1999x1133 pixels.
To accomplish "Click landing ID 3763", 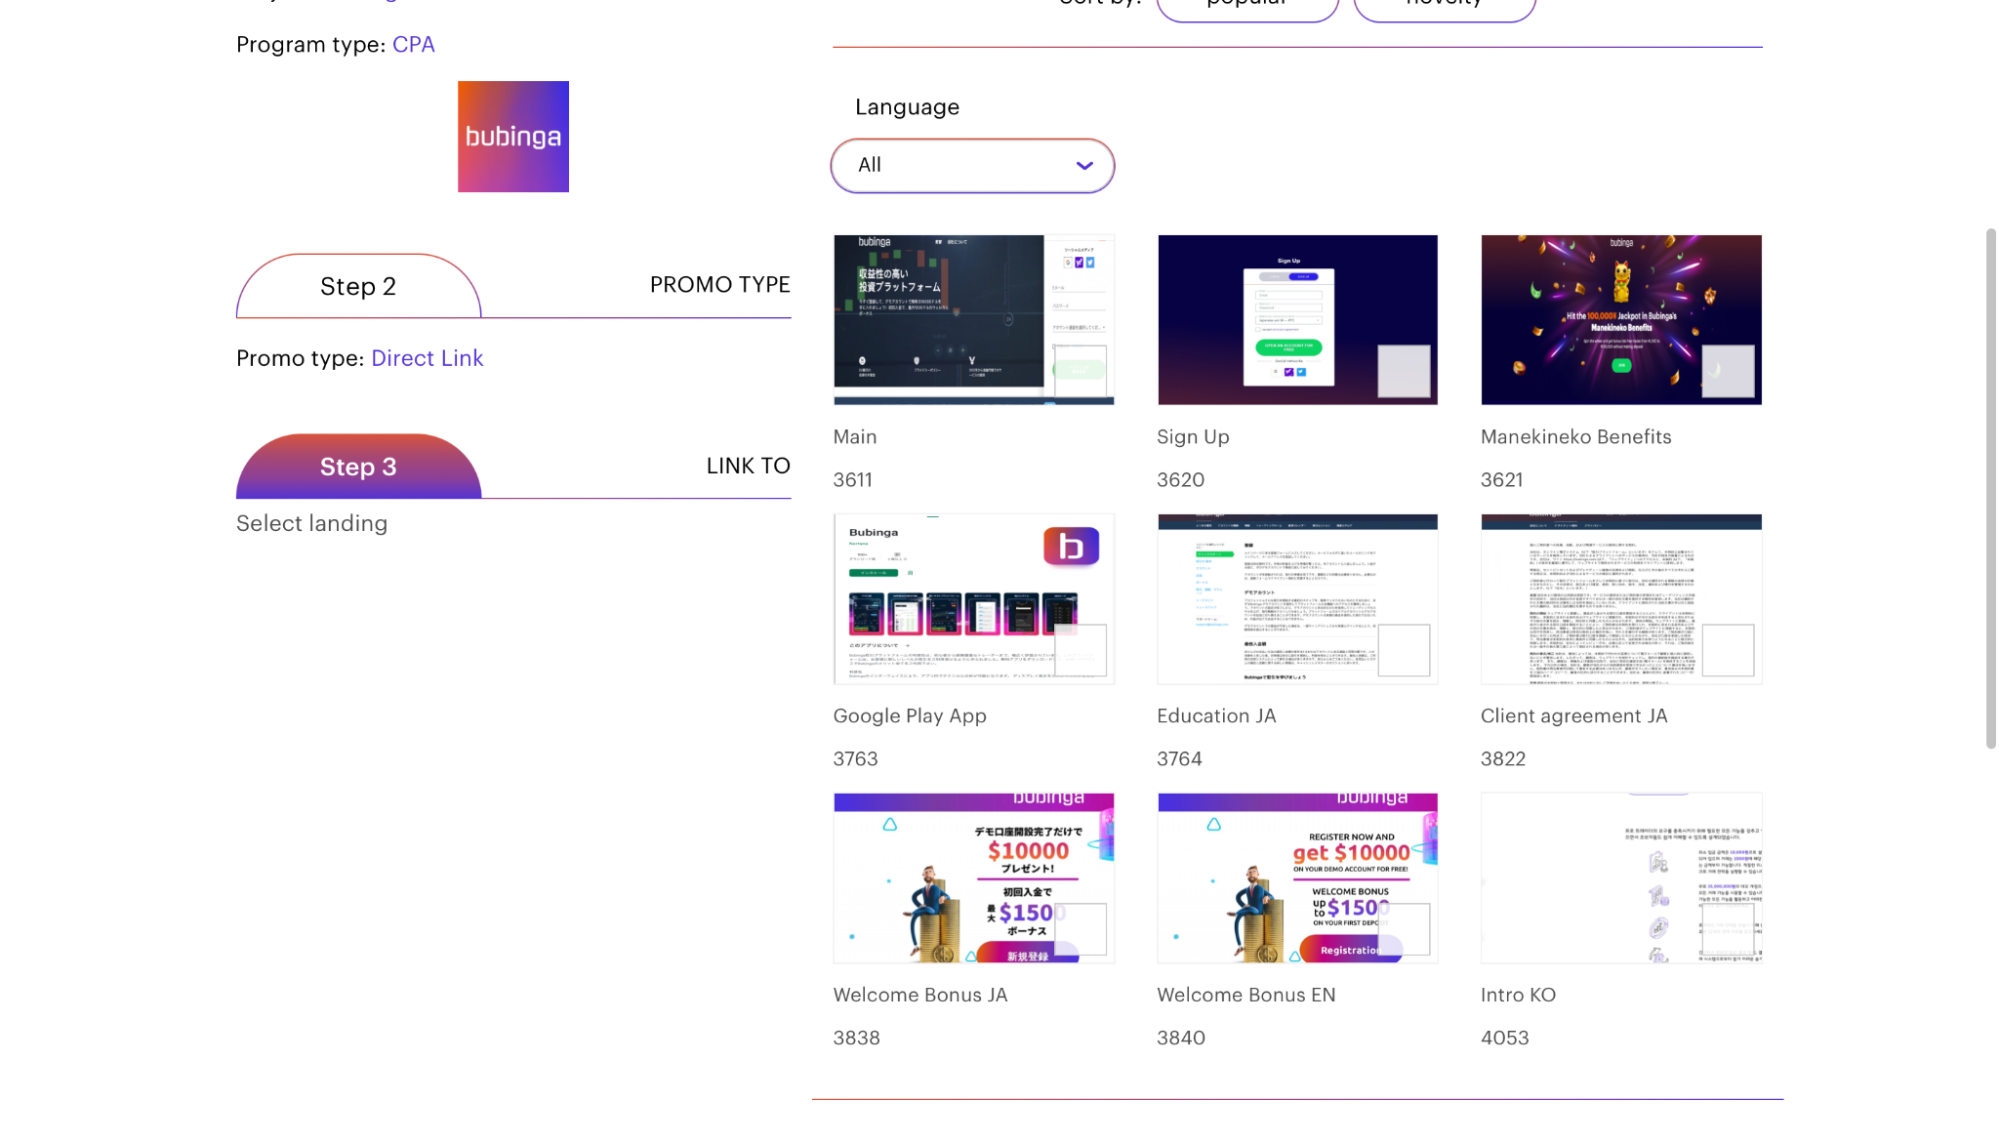I will 855,759.
